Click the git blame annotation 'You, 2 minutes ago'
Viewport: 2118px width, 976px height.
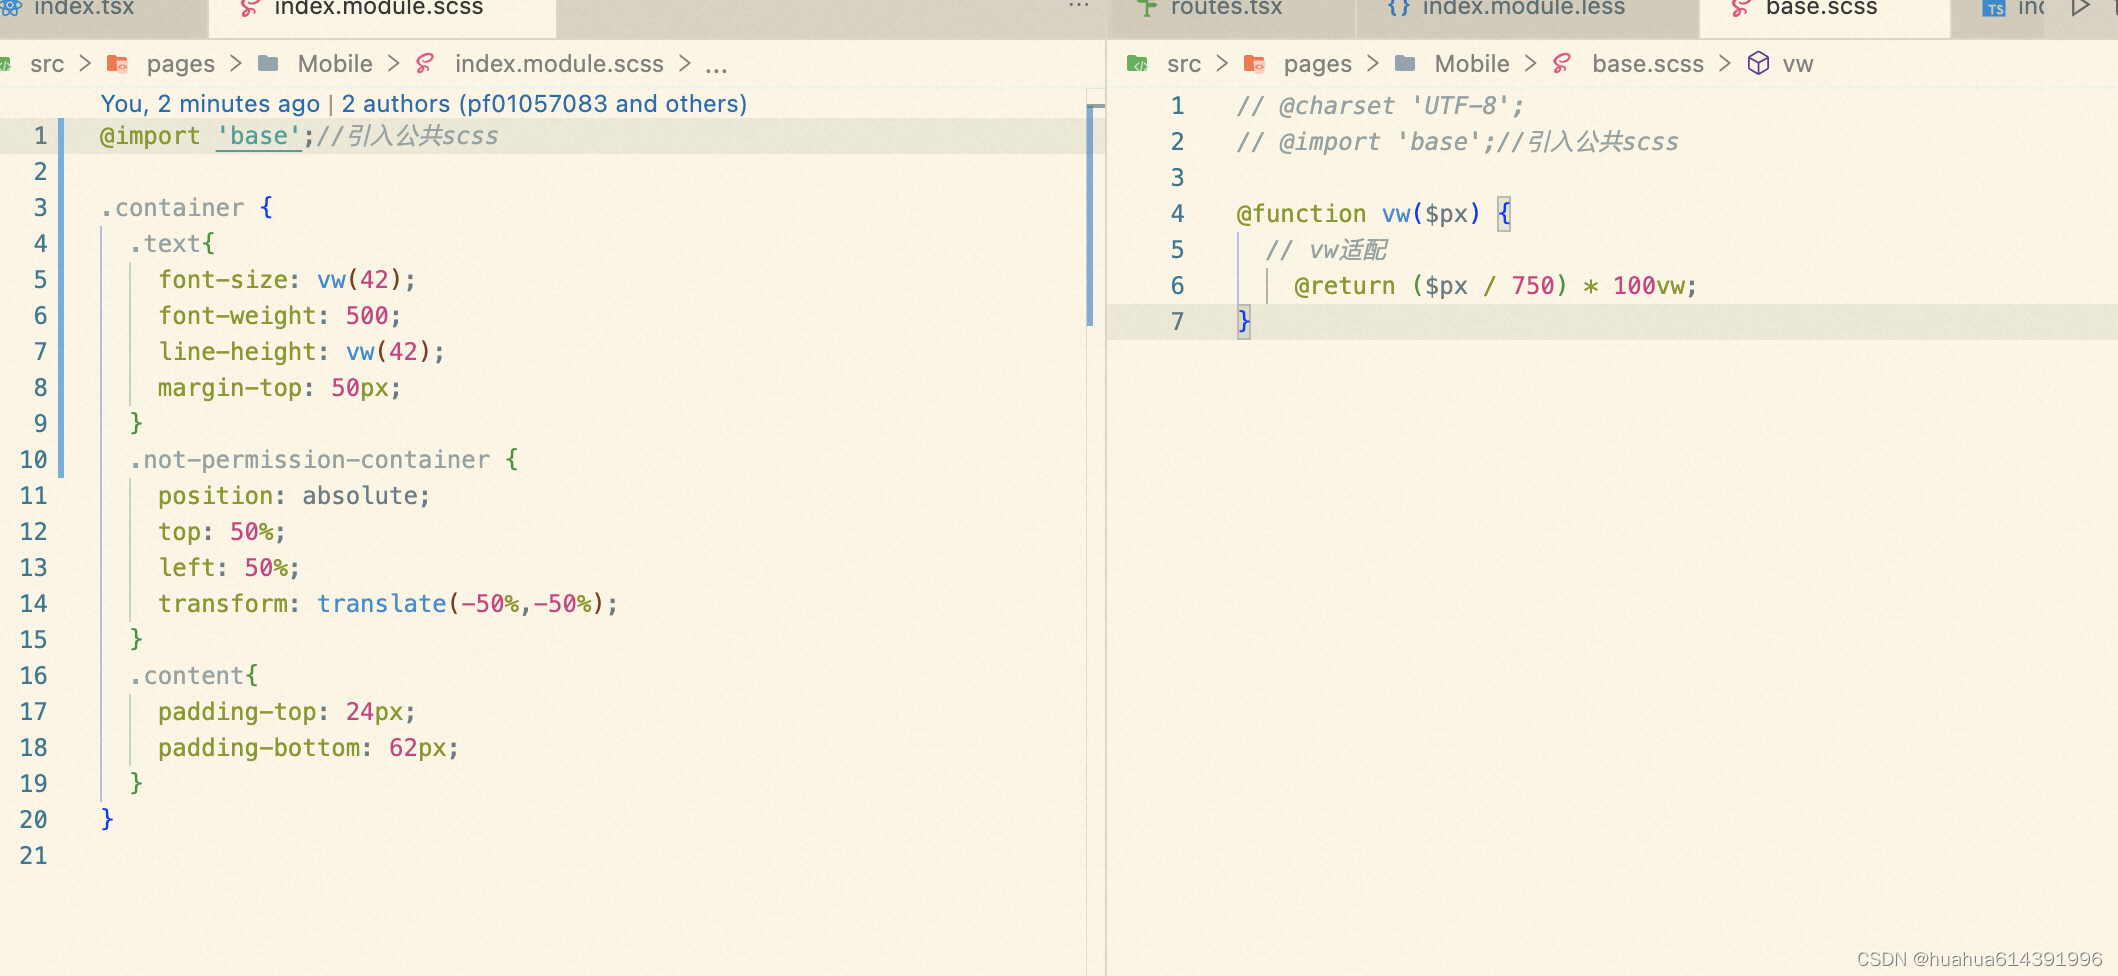pyautogui.click(x=210, y=104)
